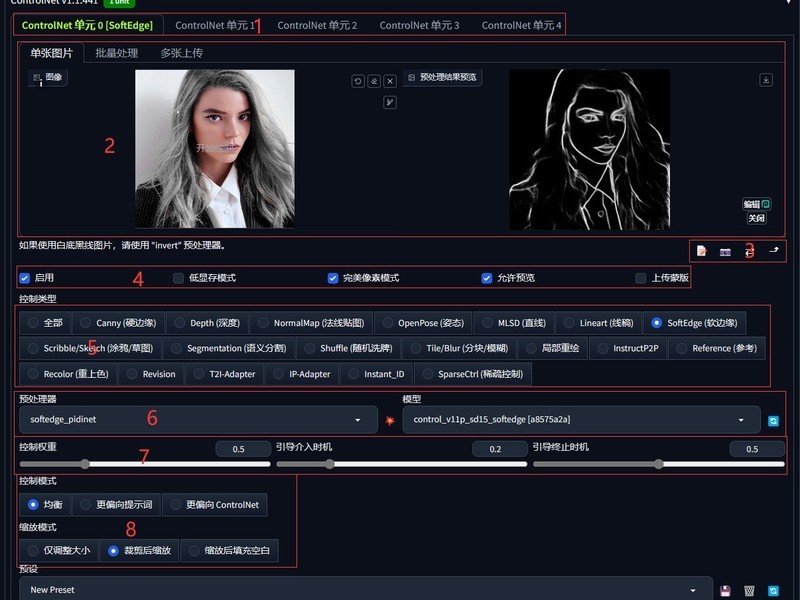The width and height of the screenshot is (800, 600).
Task: Open the 模型 dropdown showing control_v11p_sd15_softedge
Action: [x=582, y=420]
